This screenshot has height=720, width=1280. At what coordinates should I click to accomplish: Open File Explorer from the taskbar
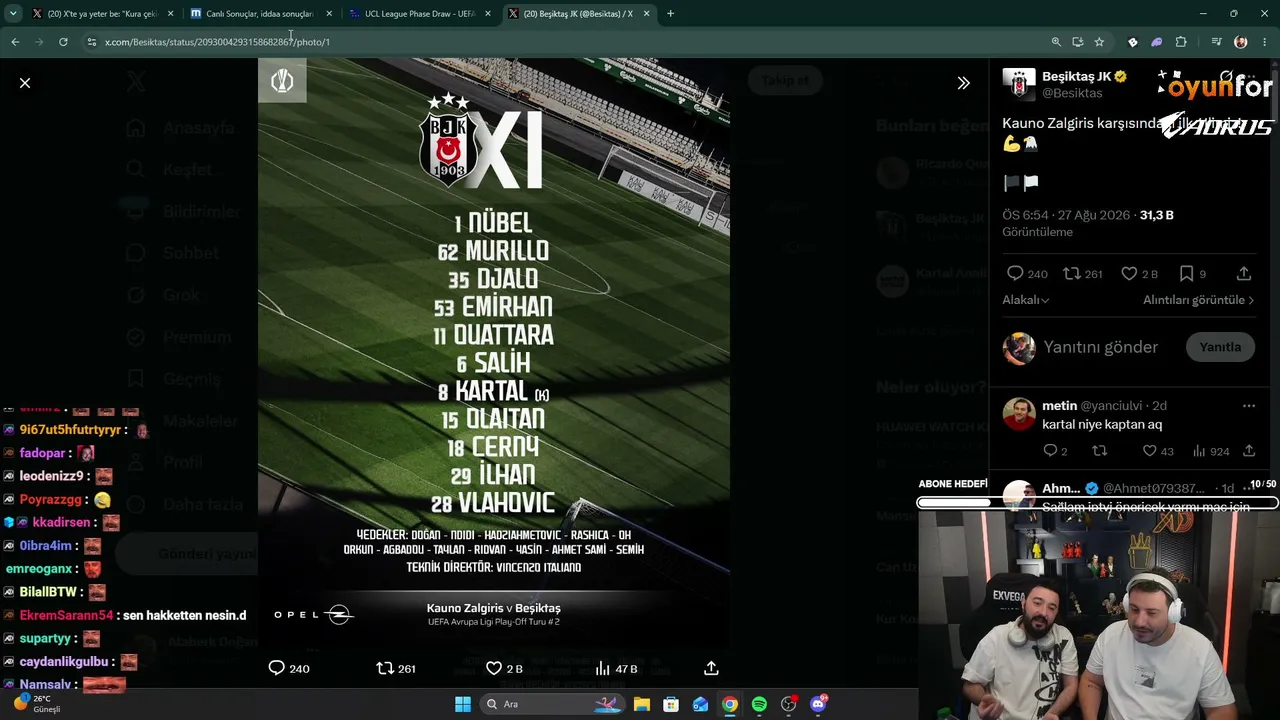coord(642,704)
